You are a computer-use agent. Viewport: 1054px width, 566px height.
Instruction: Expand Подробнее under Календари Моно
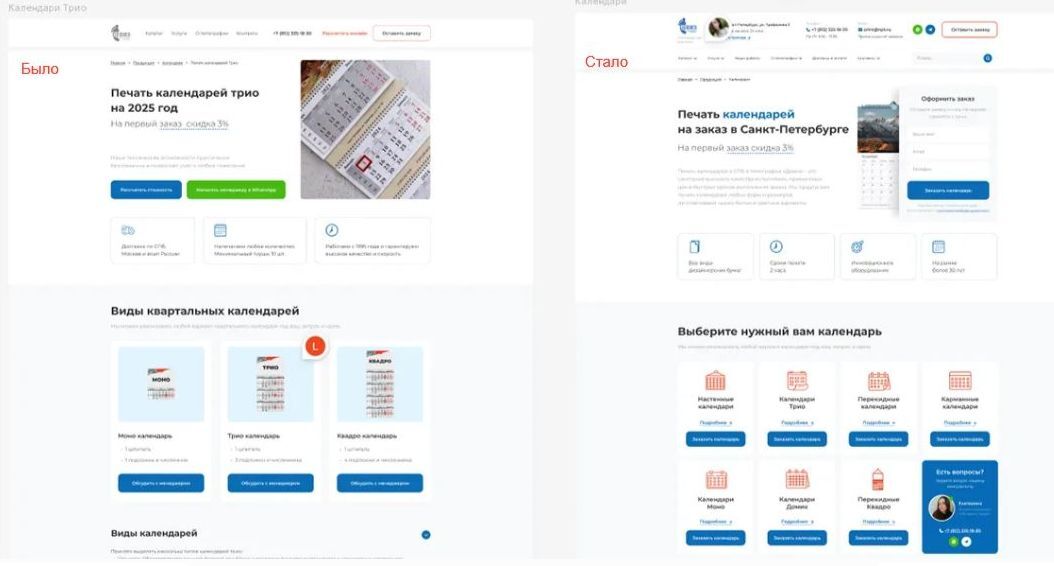(715, 522)
